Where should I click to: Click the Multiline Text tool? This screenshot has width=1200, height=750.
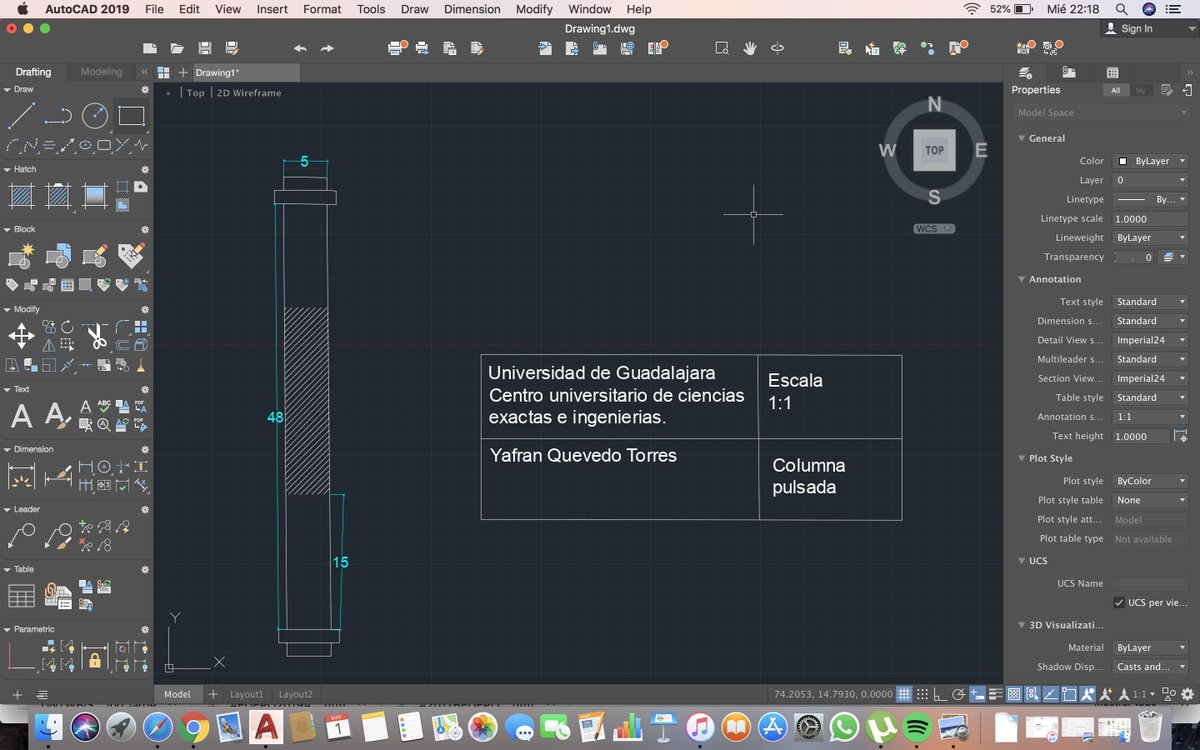(21, 416)
